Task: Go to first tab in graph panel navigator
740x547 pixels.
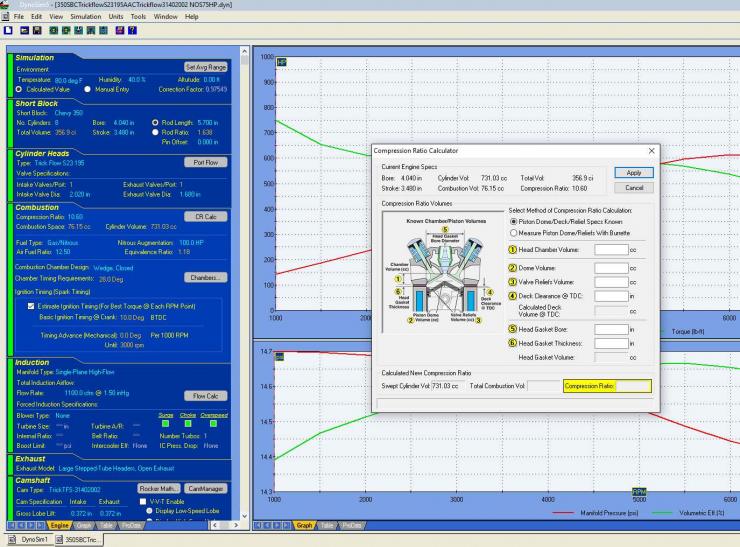Action: (x=258, y=525)
